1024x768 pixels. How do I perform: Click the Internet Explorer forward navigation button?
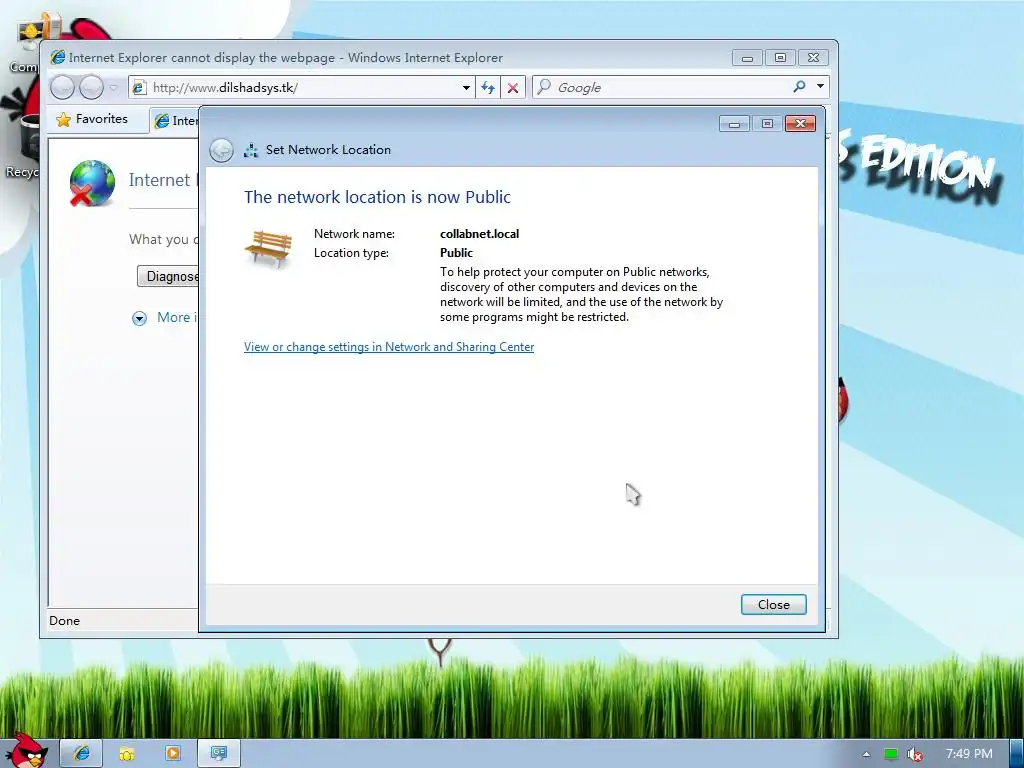pos(91,87)
